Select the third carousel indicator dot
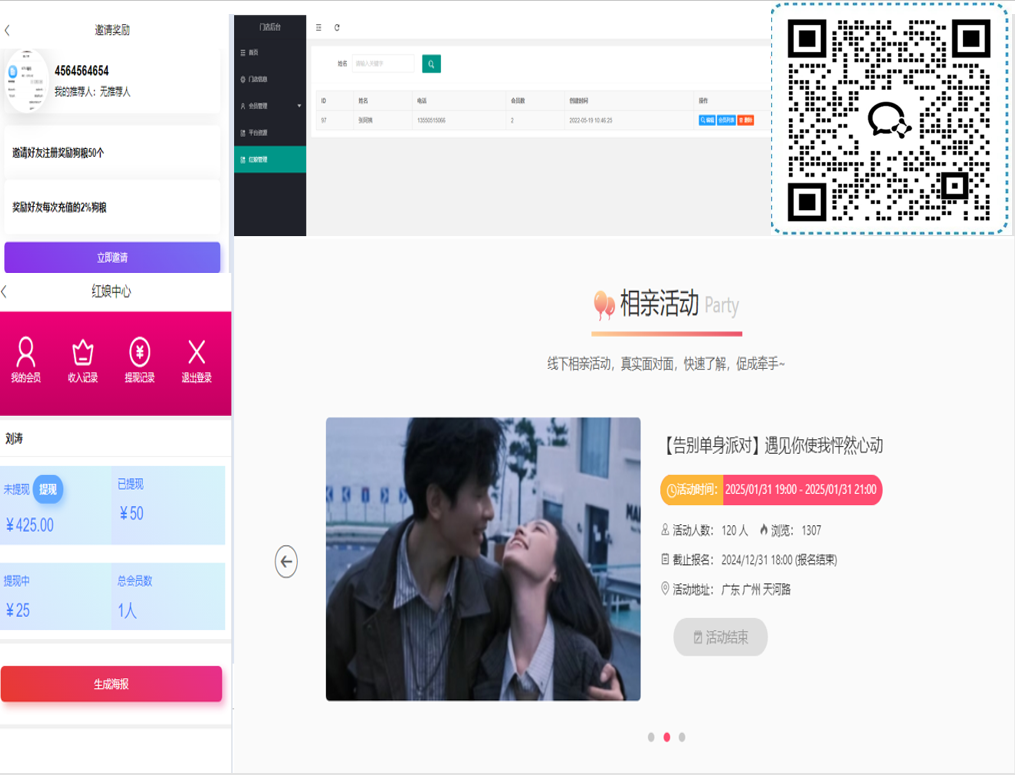Viewport: 1015px width, 775px height. 682,737
